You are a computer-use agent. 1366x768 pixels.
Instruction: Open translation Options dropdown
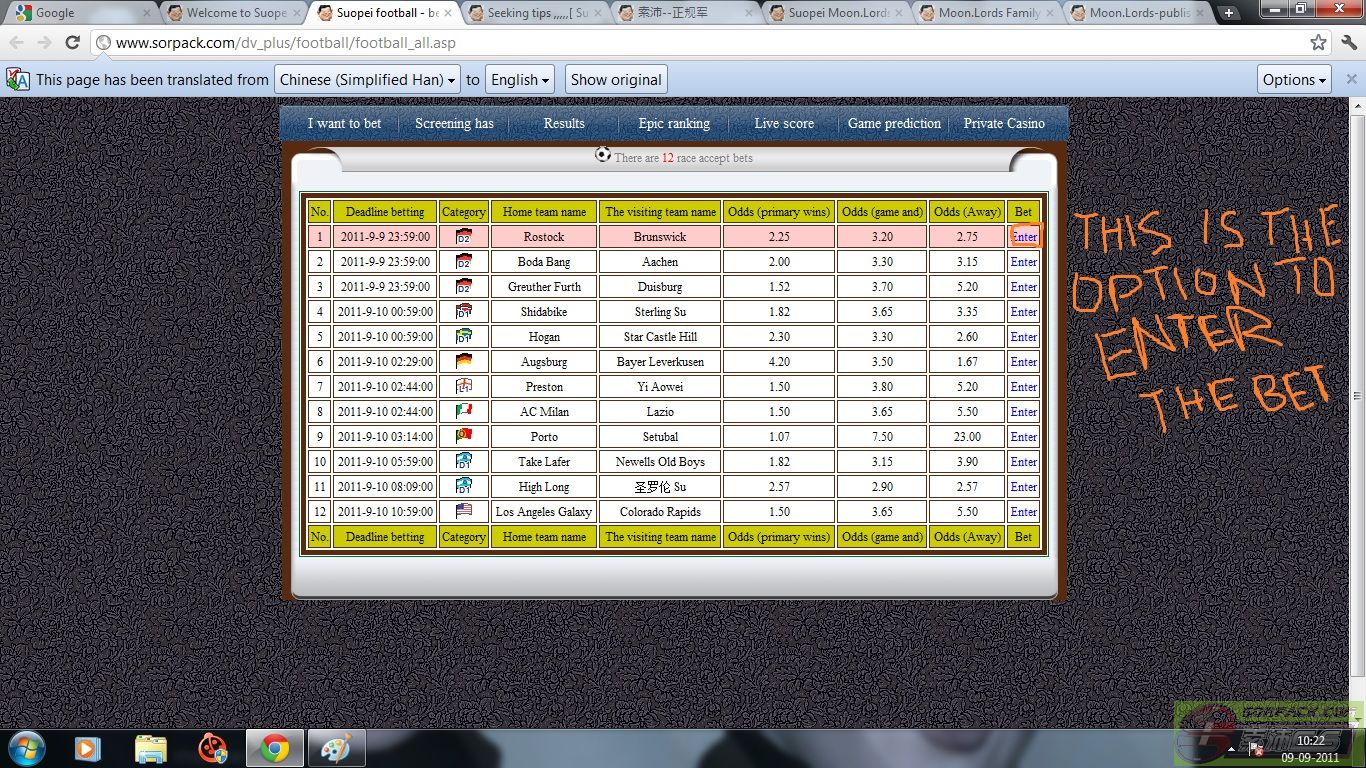click(x=1294, y=80)
